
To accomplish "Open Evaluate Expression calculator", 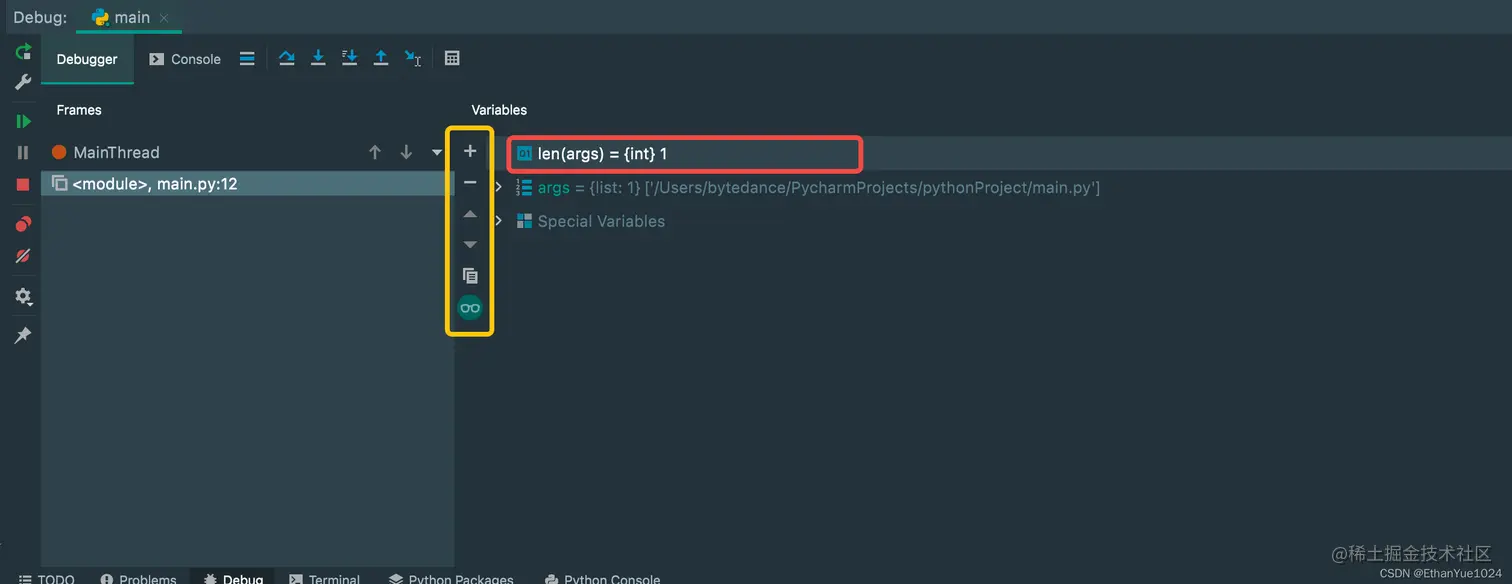I will [x=452, y=58].
